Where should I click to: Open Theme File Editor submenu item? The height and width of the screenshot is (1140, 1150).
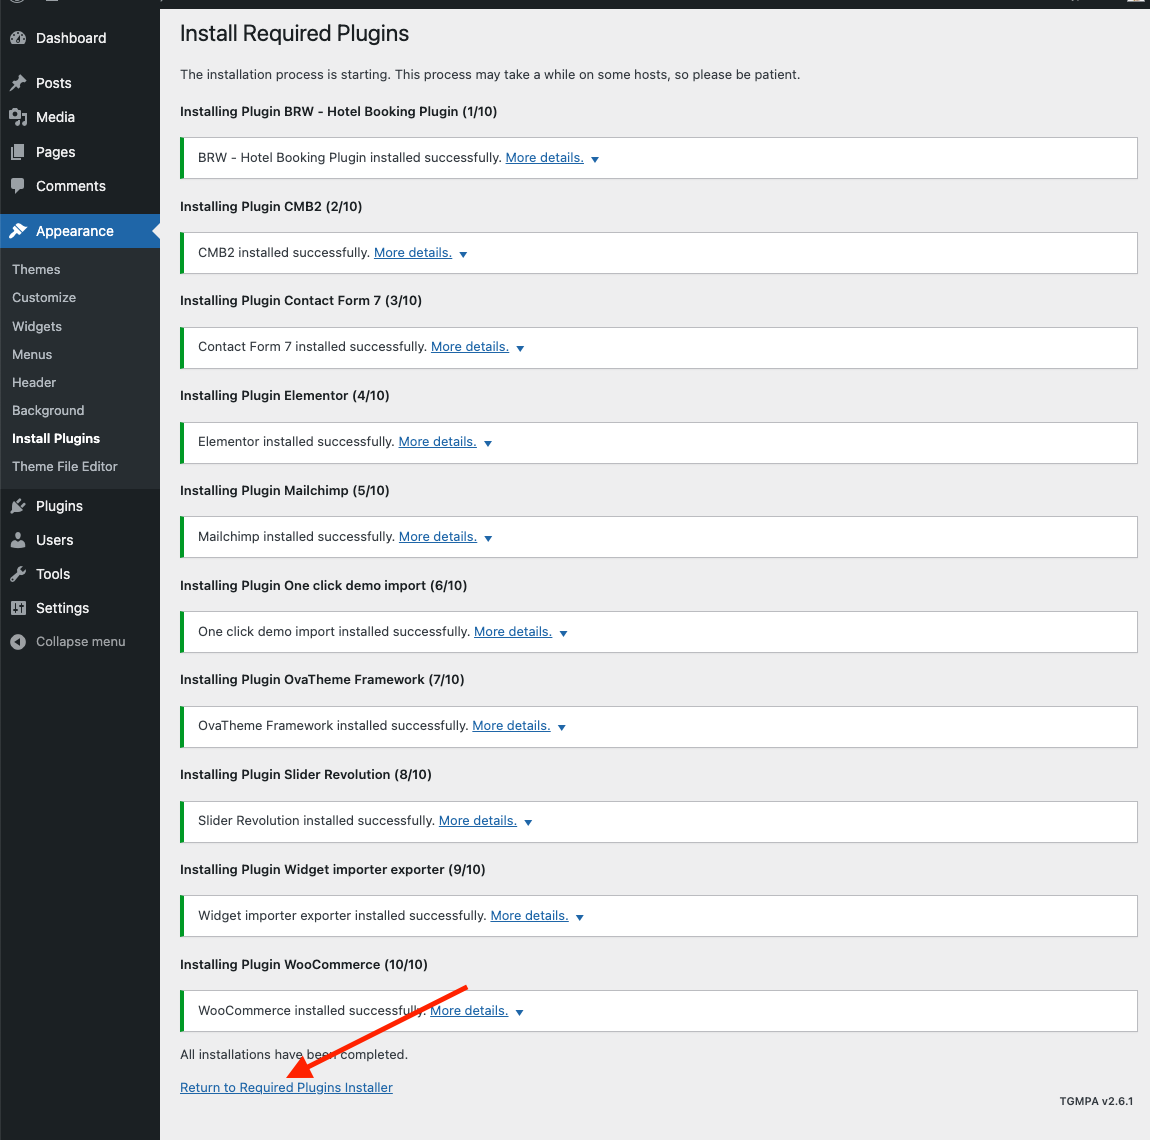[65, 467]
